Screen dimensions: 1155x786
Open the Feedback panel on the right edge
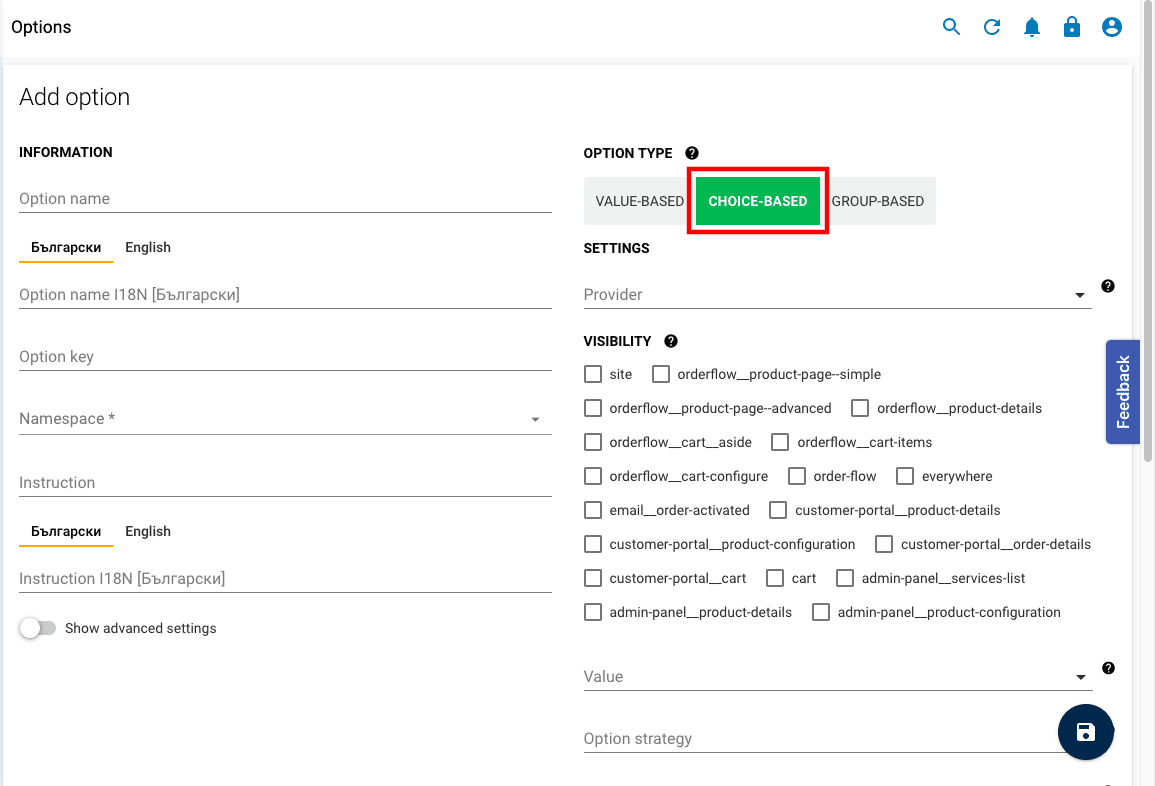pyautogui.click(x=1122, y=392)
